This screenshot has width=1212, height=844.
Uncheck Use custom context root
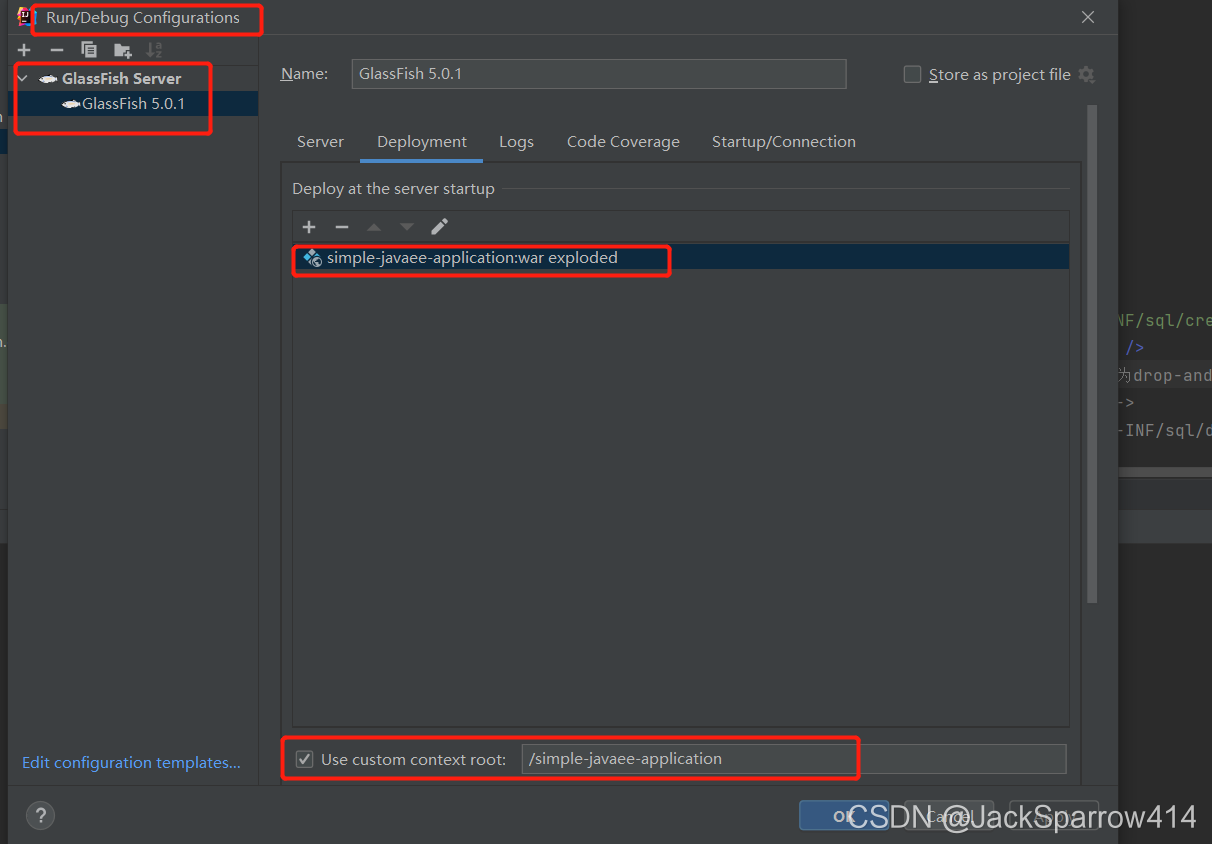(x=305, y=759)
